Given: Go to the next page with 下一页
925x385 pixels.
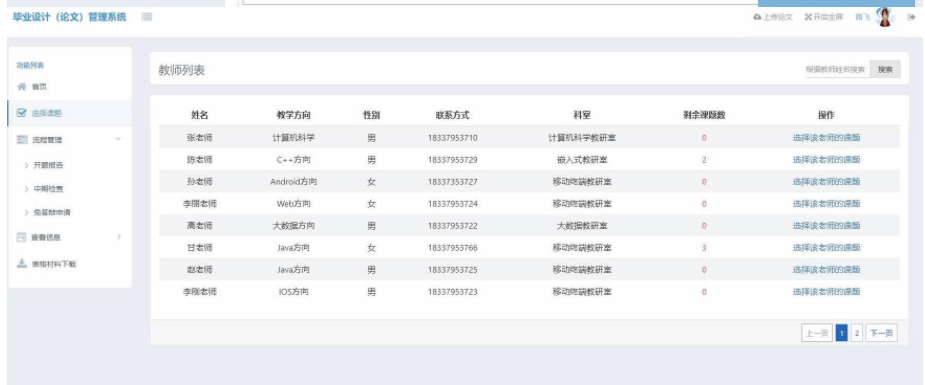Looking at the screenshot, I should [881, 334].
